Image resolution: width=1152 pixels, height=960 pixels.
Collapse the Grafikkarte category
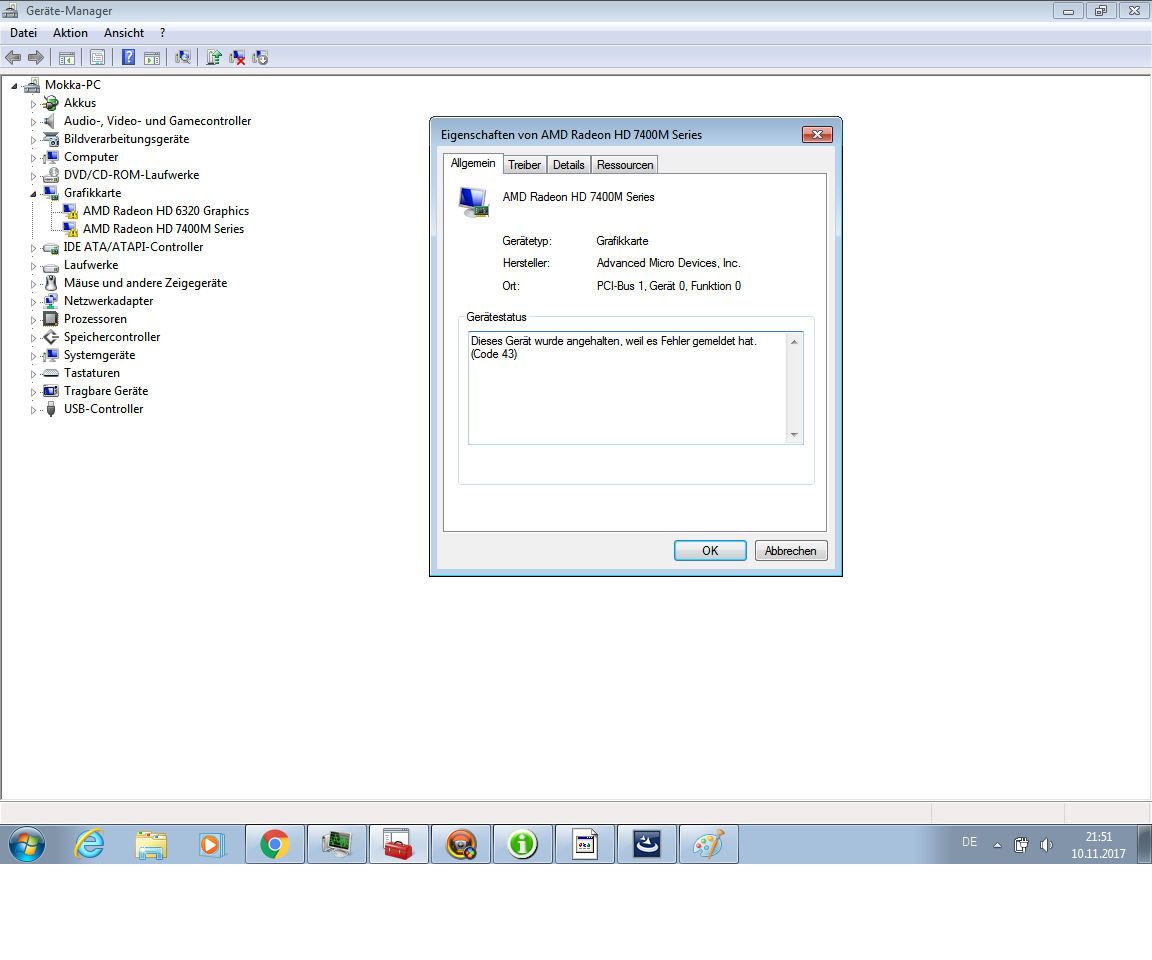[33, 194]
